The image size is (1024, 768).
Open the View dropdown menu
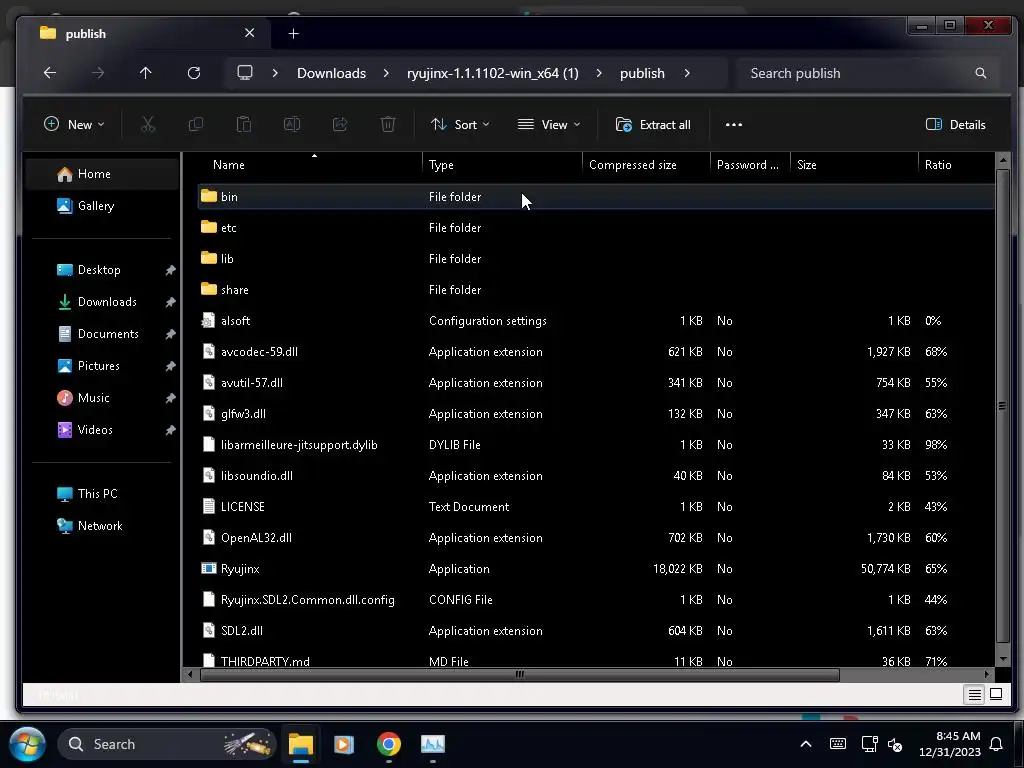coord(549,124)
